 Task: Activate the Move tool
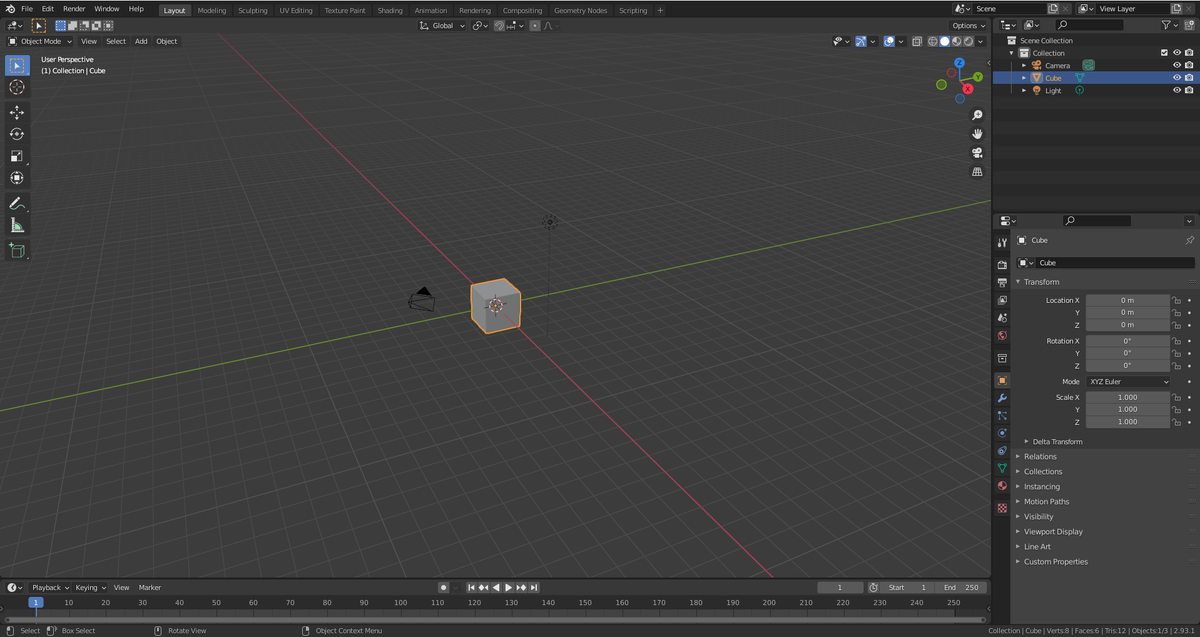click(17, 112)
